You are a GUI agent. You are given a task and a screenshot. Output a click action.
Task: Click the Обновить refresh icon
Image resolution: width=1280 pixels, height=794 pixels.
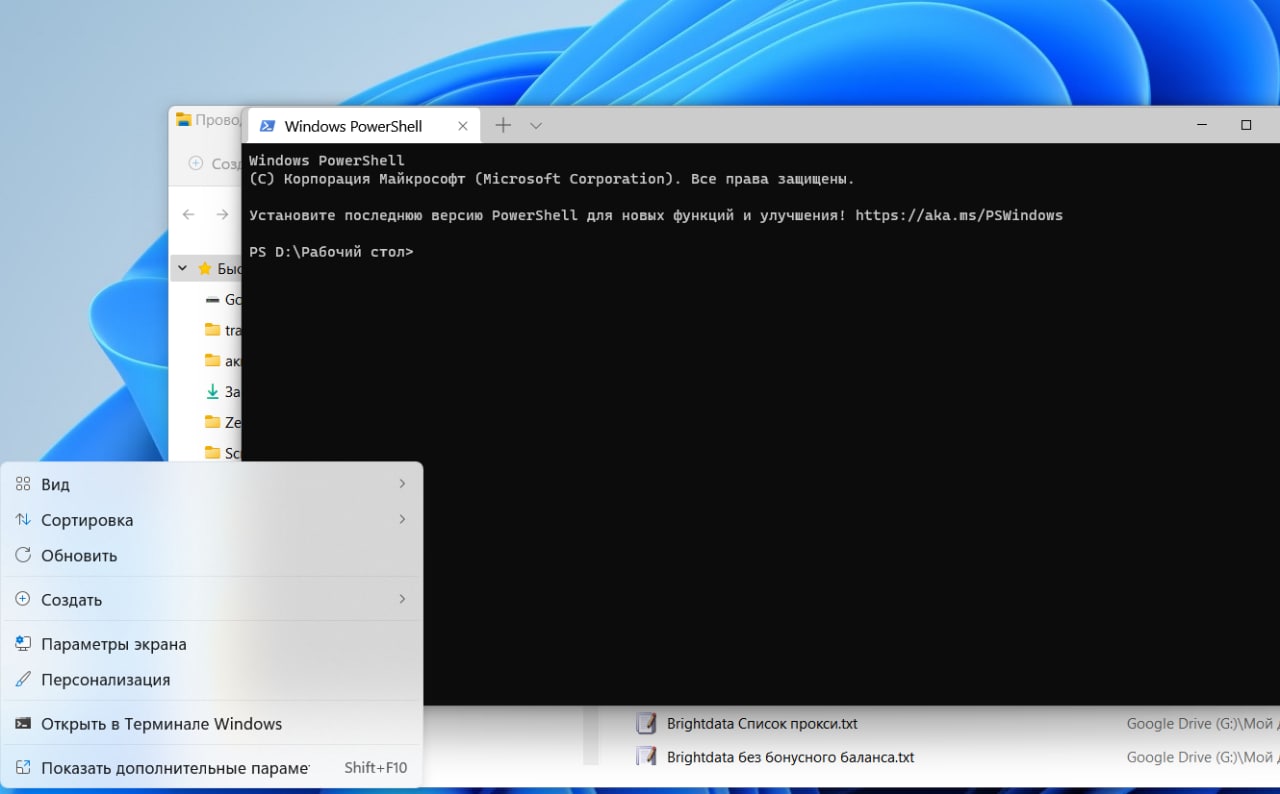tap(23, 555)
